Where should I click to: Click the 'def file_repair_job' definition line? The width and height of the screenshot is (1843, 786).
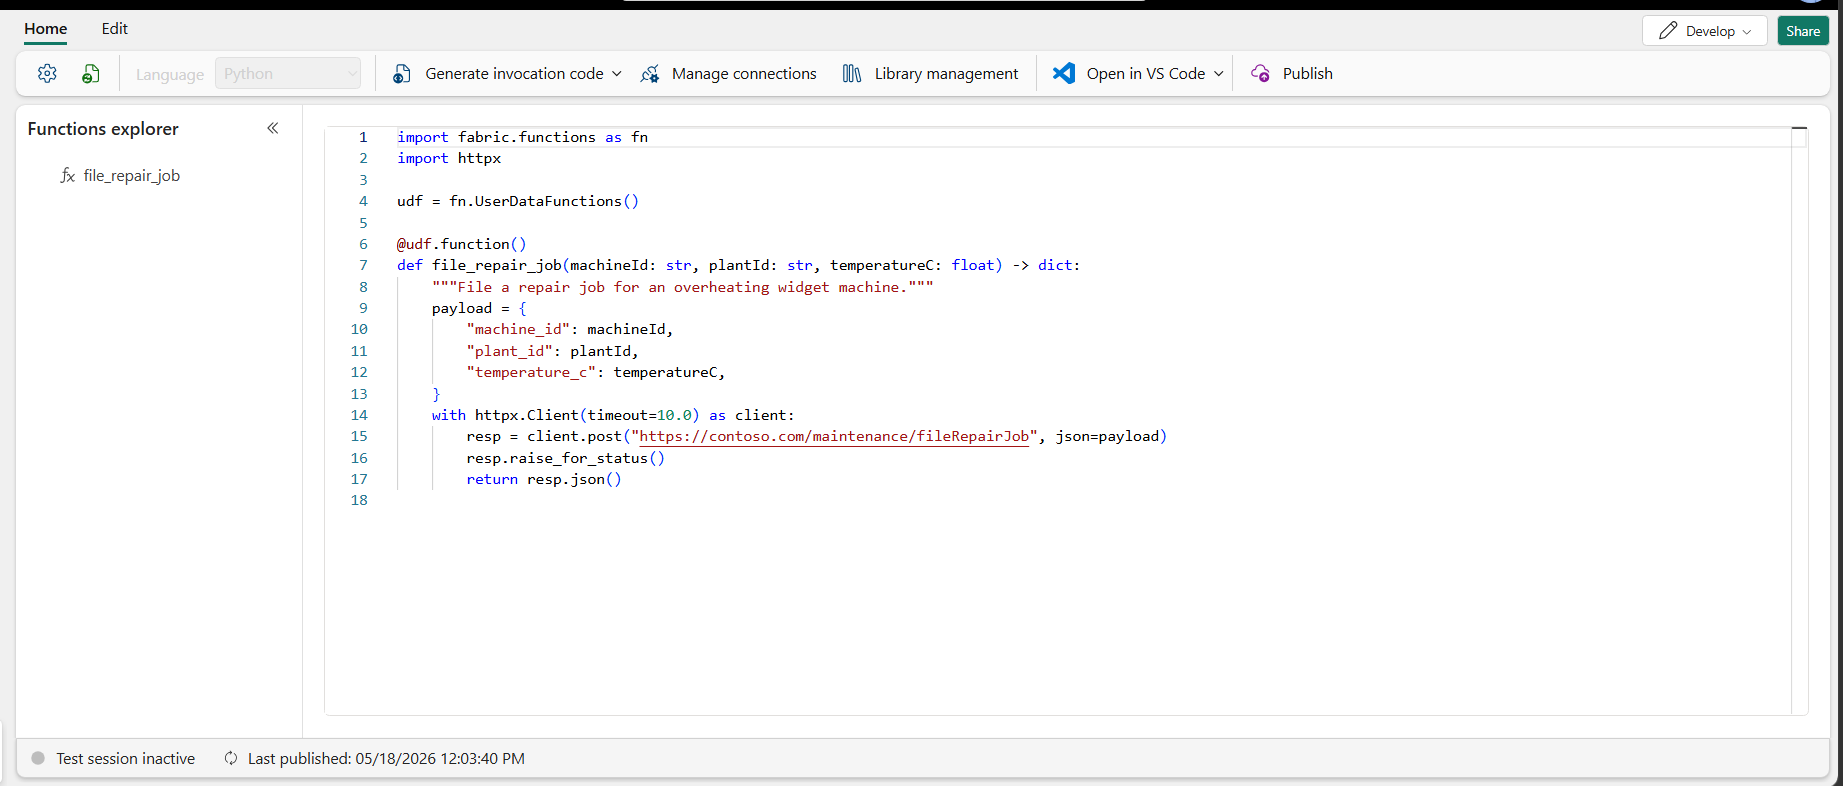(738, 265)
